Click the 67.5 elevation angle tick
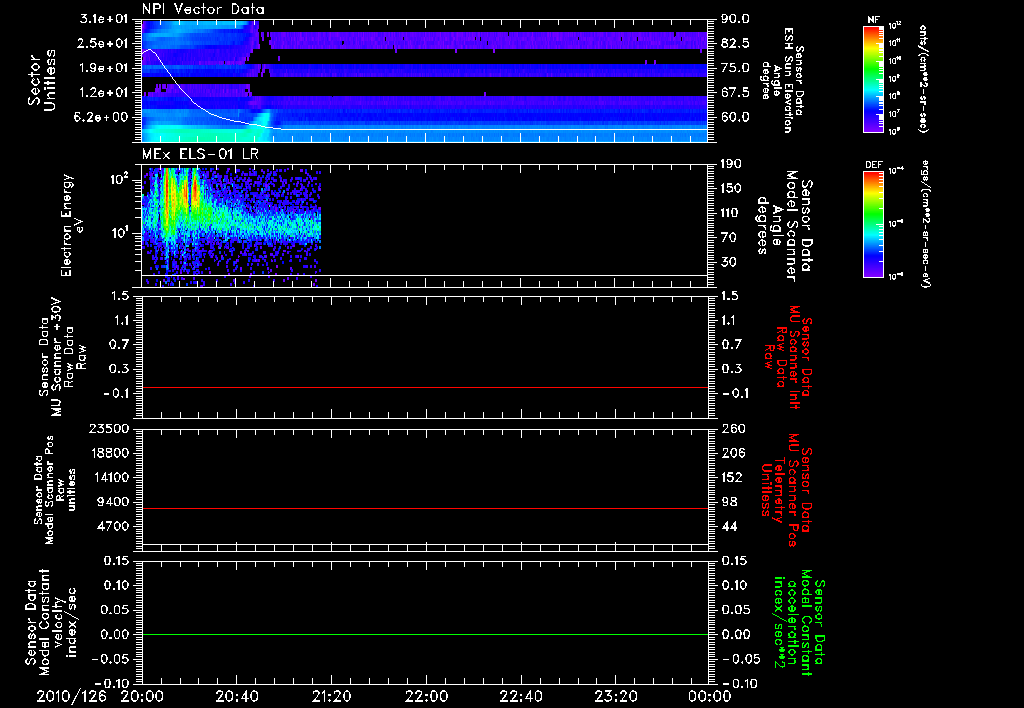This screenshot has height=708, width=1024. coord(735,93)
